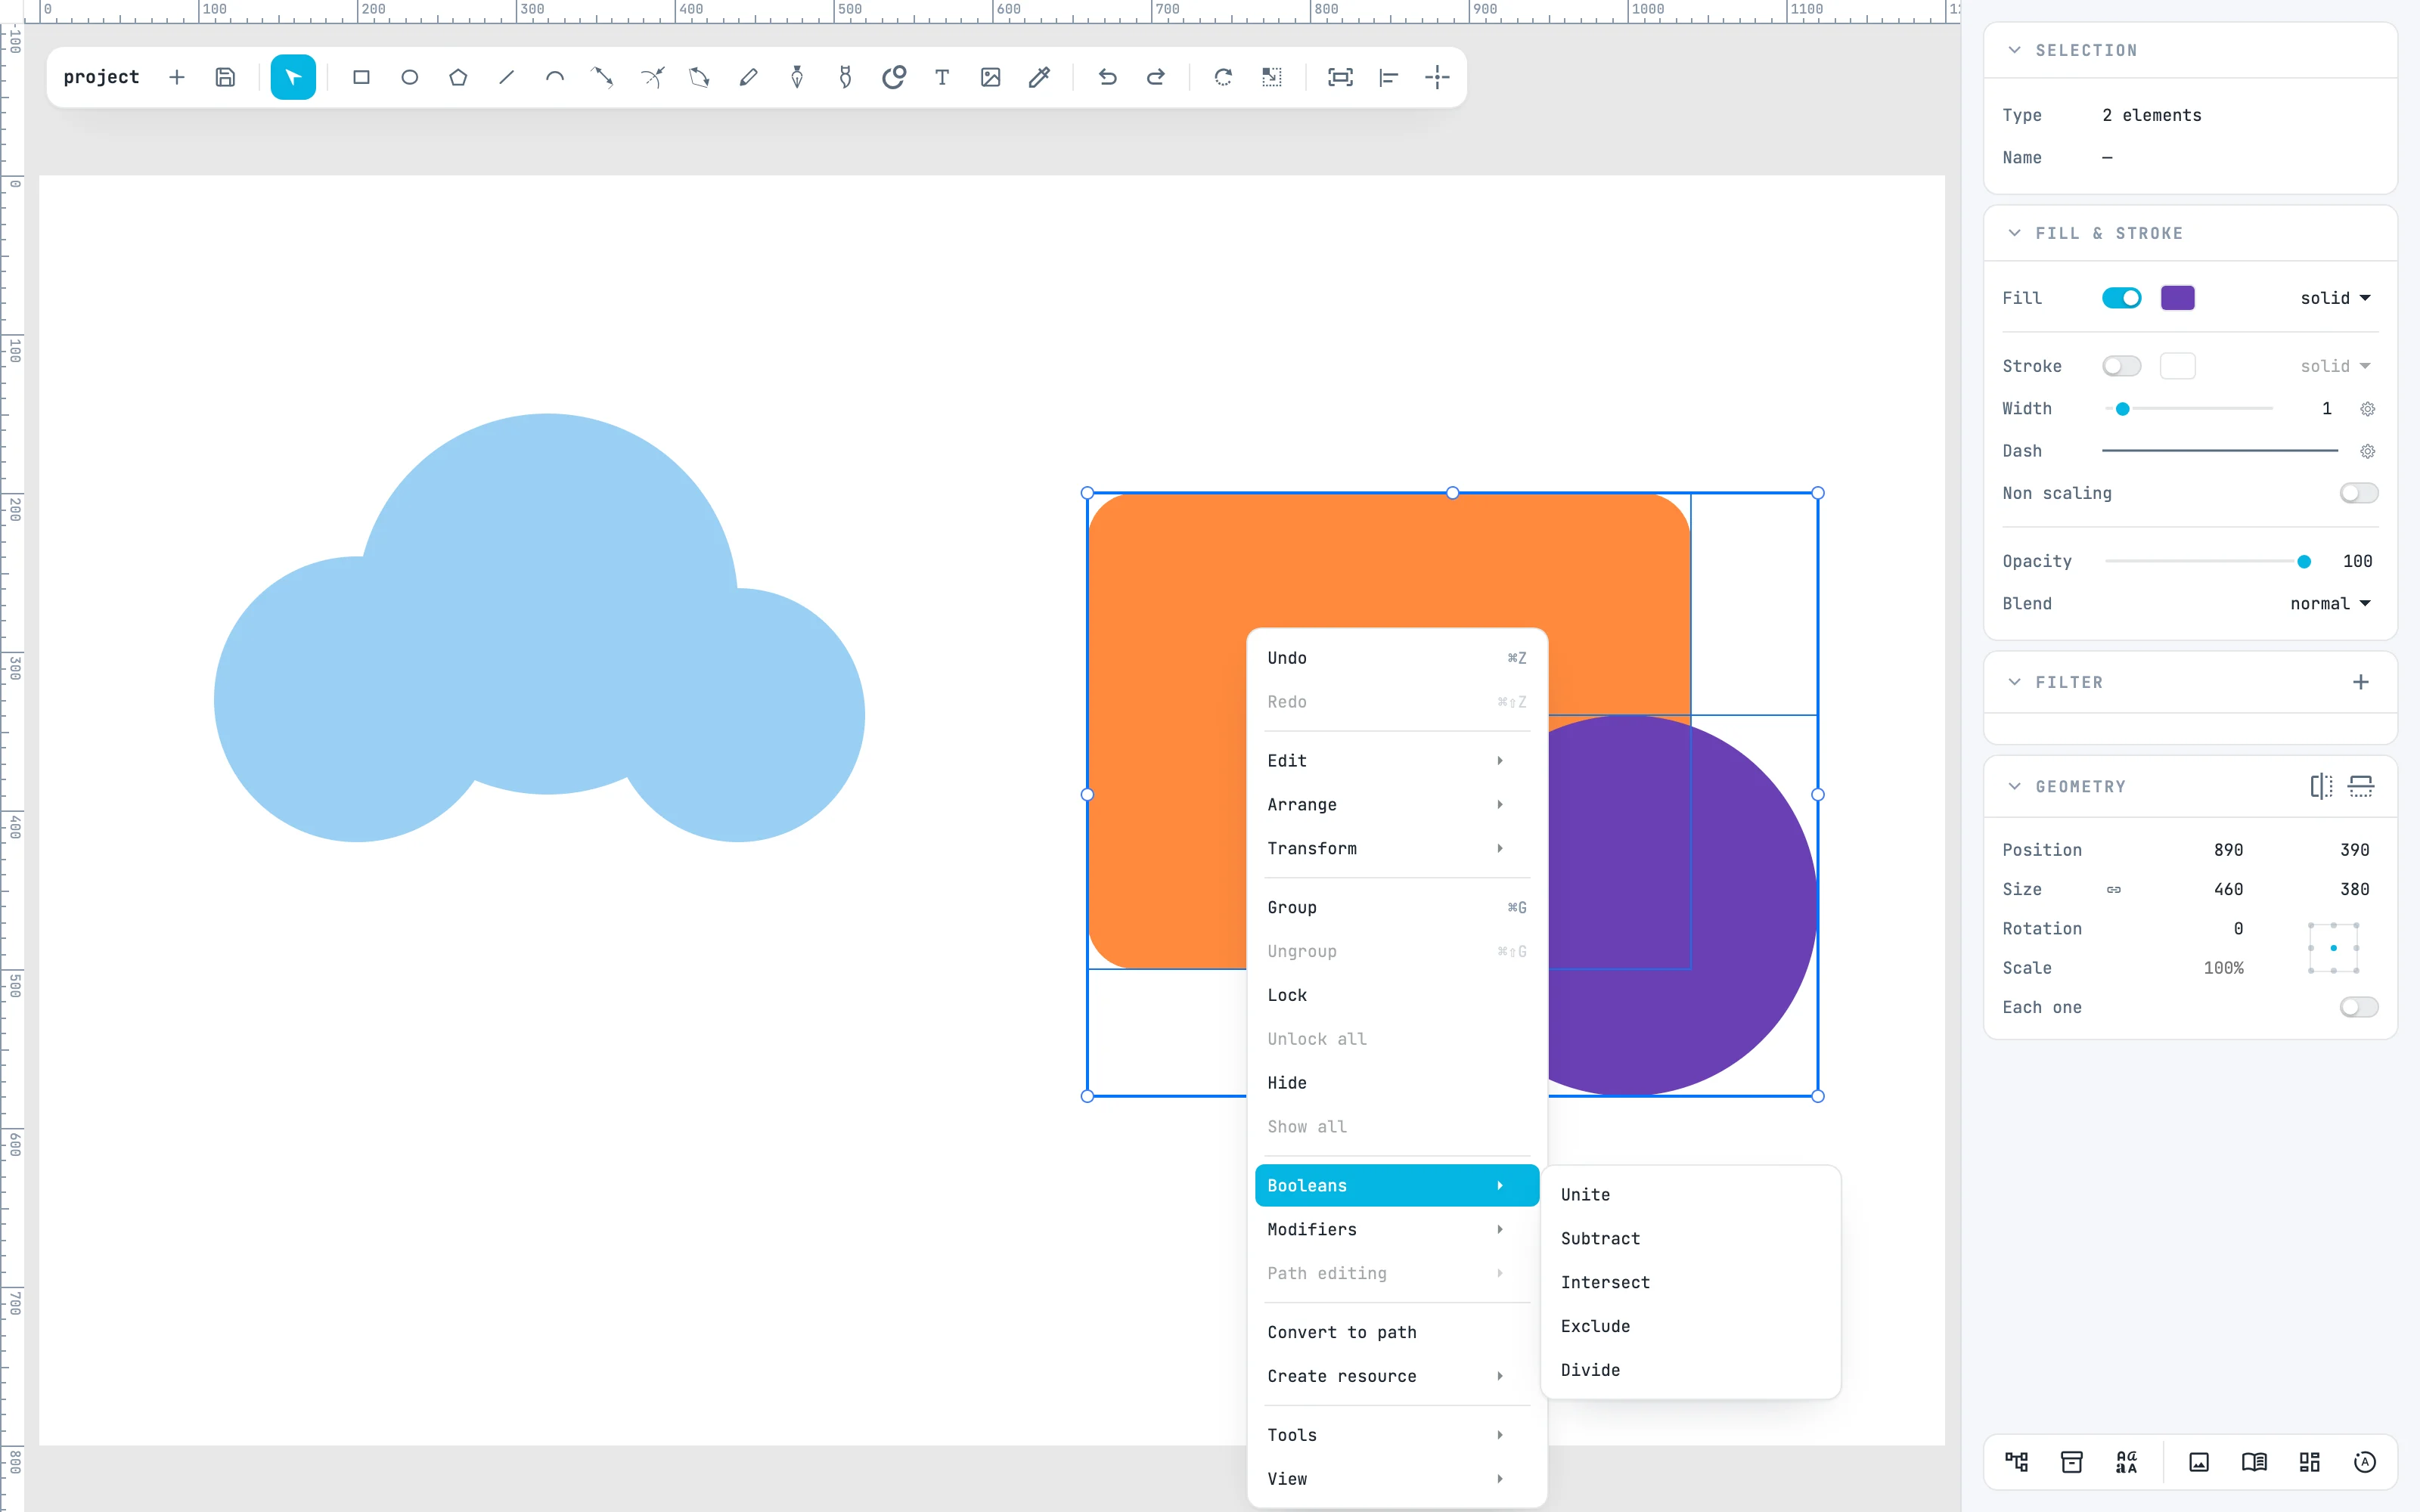The height and width of the screenshot is (1512, 2420).
Task: Choose Subtract from Booleans submenu
Action: click(1690, 1239)
